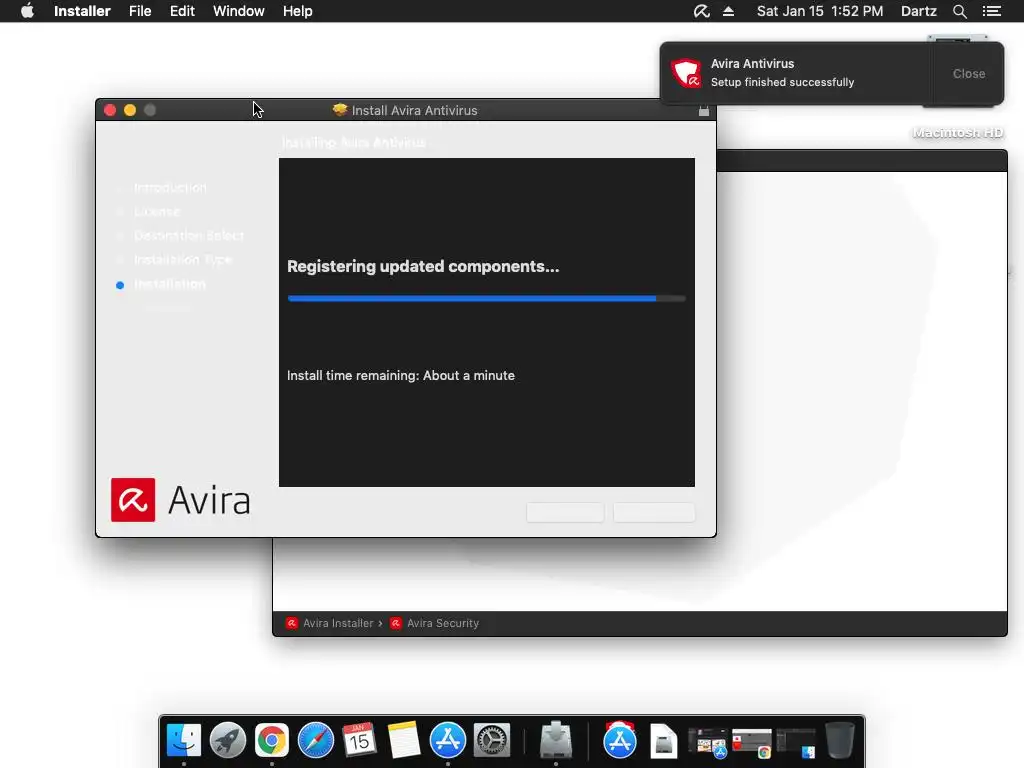The height and width of the screenshot is (768, 1024).
Task: Open the File menu
Action: coord(140,11)
